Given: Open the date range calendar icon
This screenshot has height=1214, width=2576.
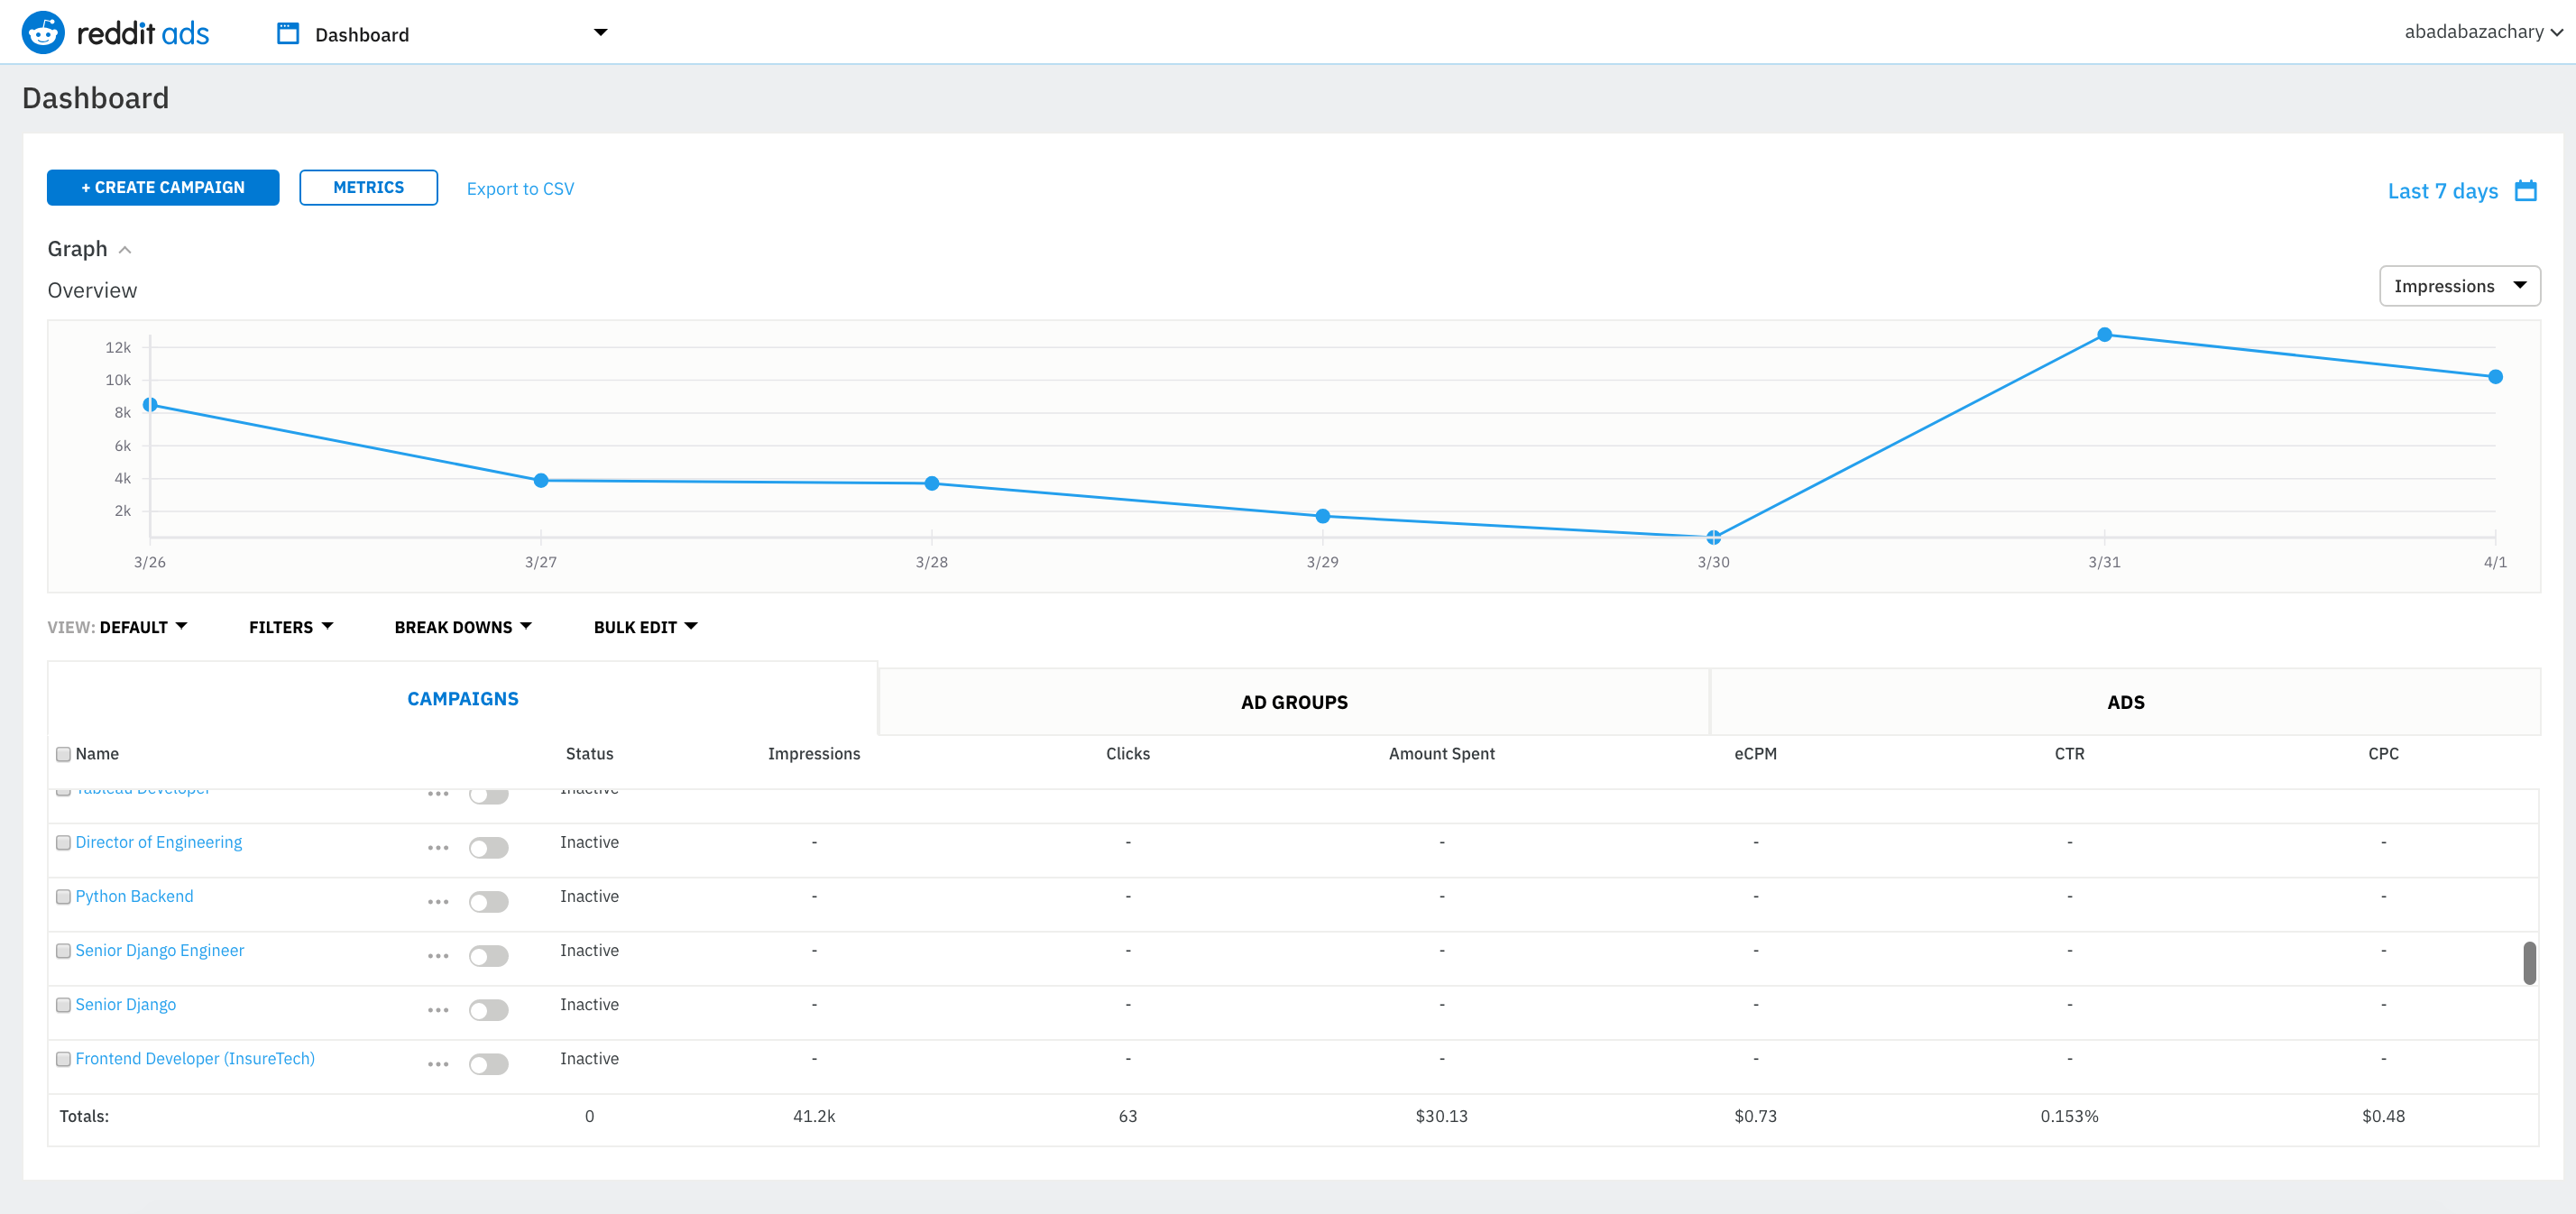Looking at the screenshot, I should pyautogui.click(x=2526, y=190).
